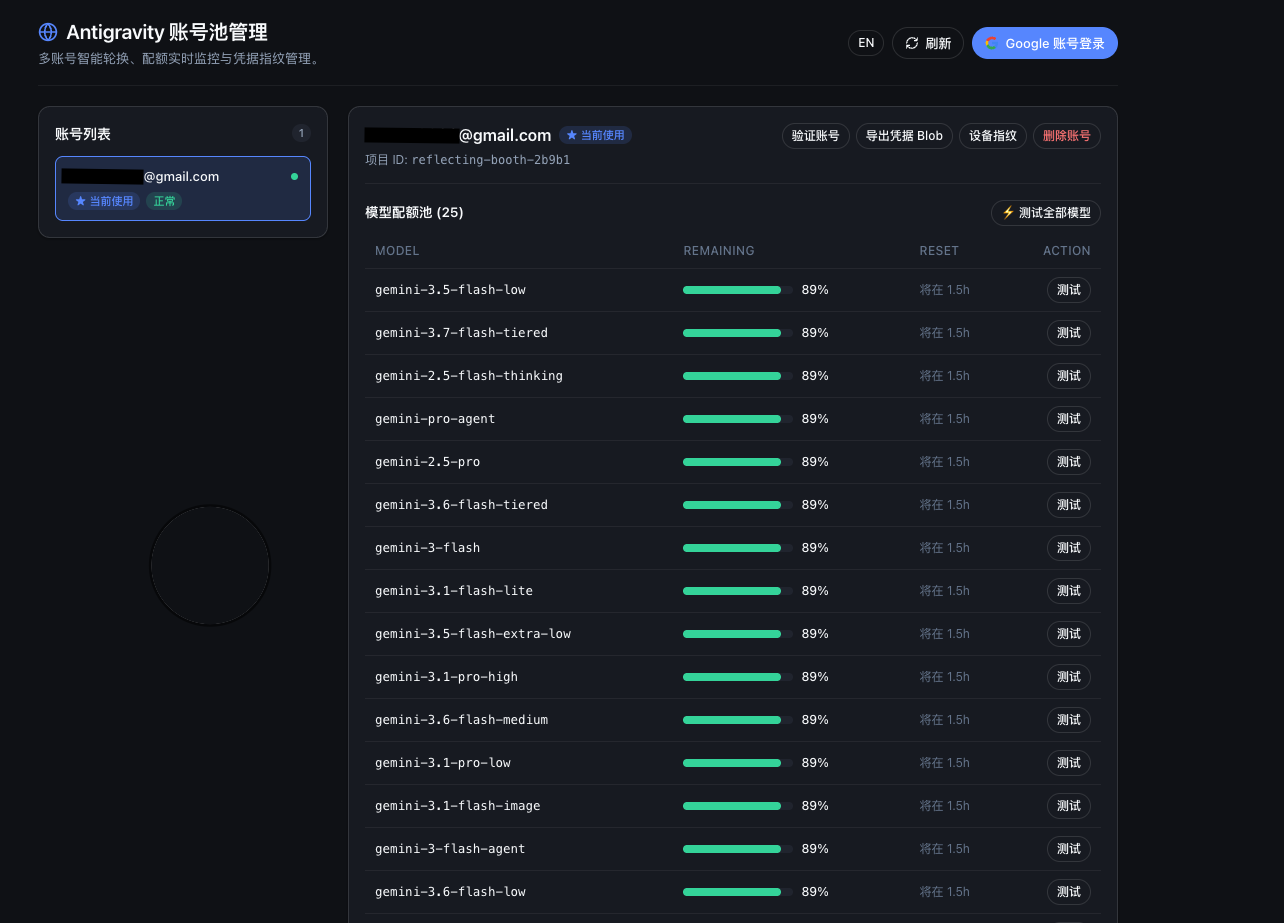Screen dimensions: 1284x923
Task: Click the green 正常 status badge
Action: [x=164, y=201]
